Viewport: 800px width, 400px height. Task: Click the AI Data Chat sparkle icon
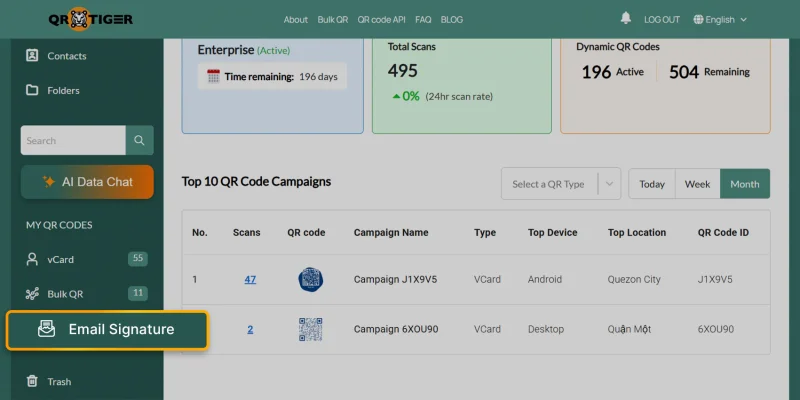(49, 182)
